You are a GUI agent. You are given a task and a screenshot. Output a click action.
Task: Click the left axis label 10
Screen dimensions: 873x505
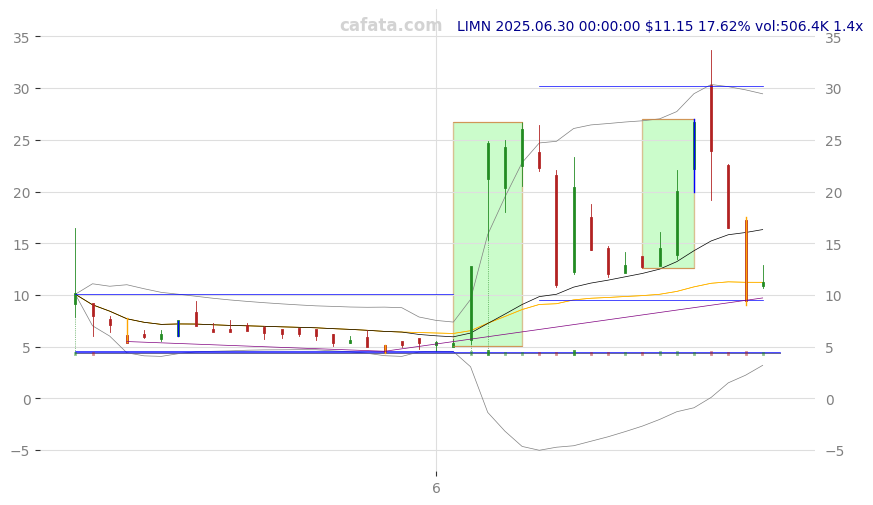(x=21, y=296)
